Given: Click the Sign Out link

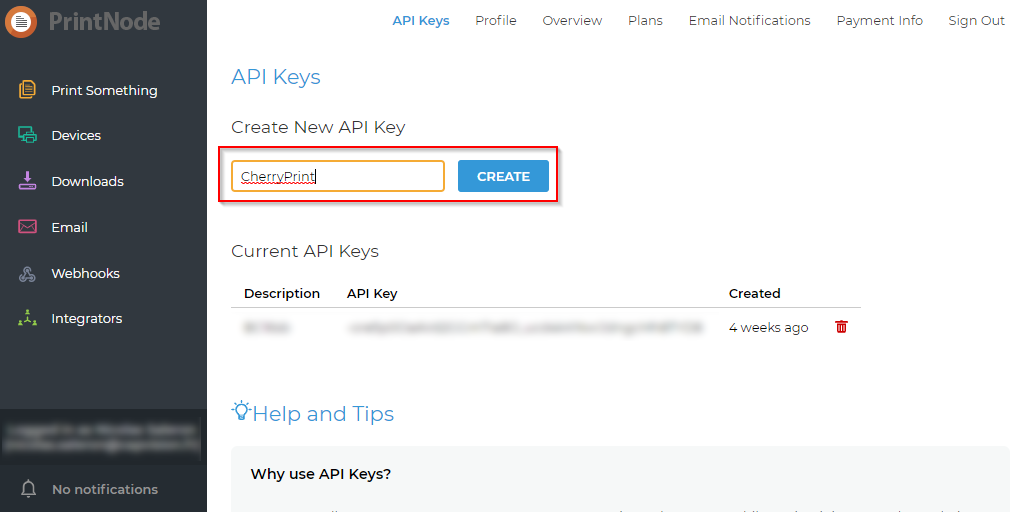Looking at the screenshot, I should [x=976, y=20].
